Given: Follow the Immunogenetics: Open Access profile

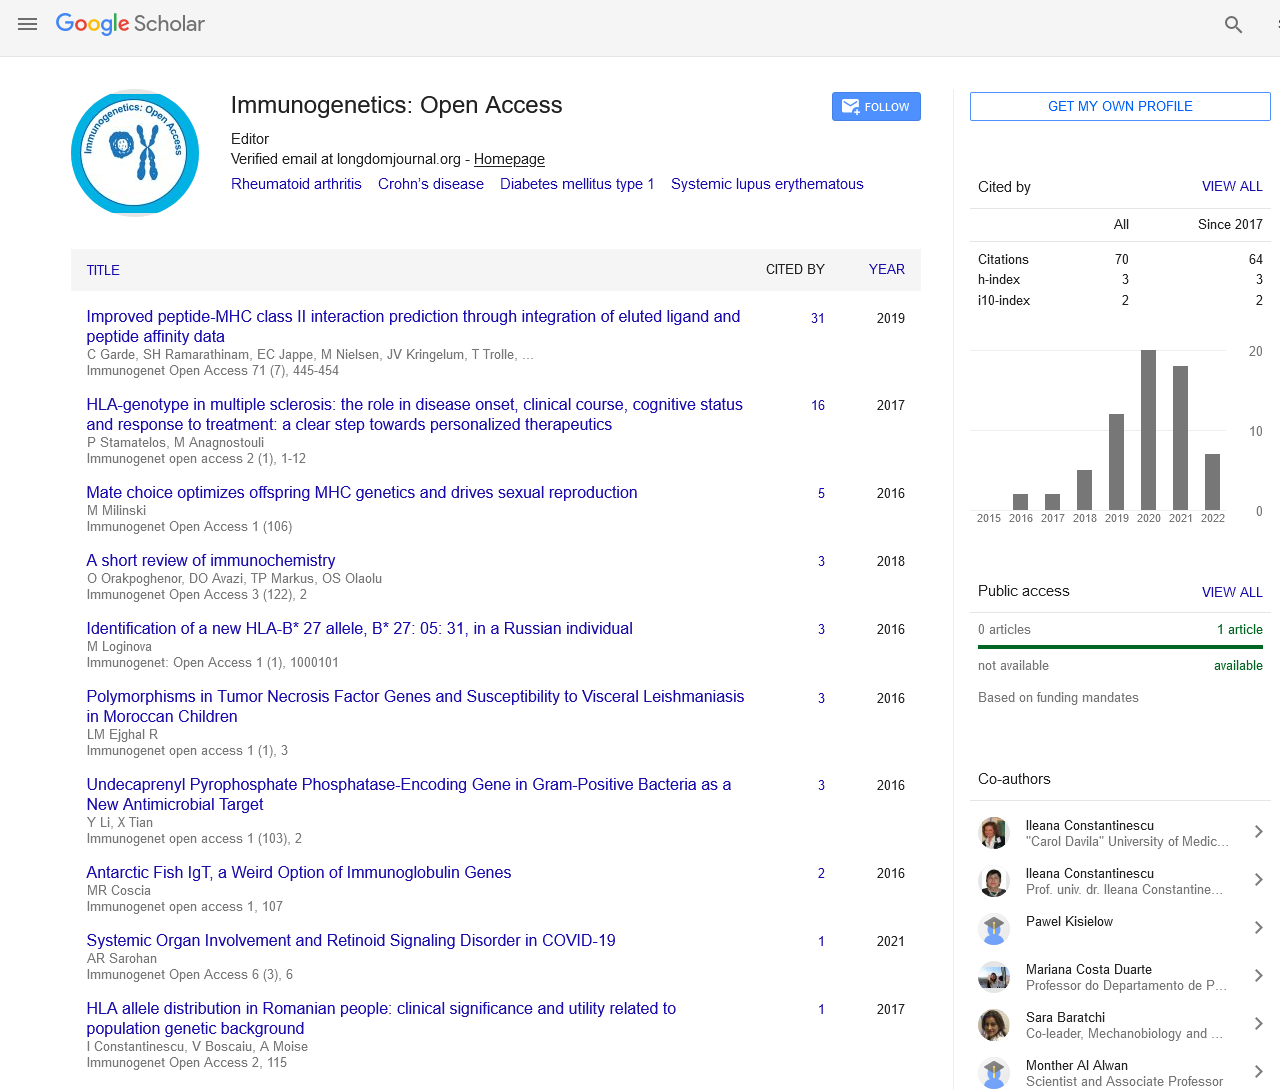Looking at the screenshot, I should 876,107.
